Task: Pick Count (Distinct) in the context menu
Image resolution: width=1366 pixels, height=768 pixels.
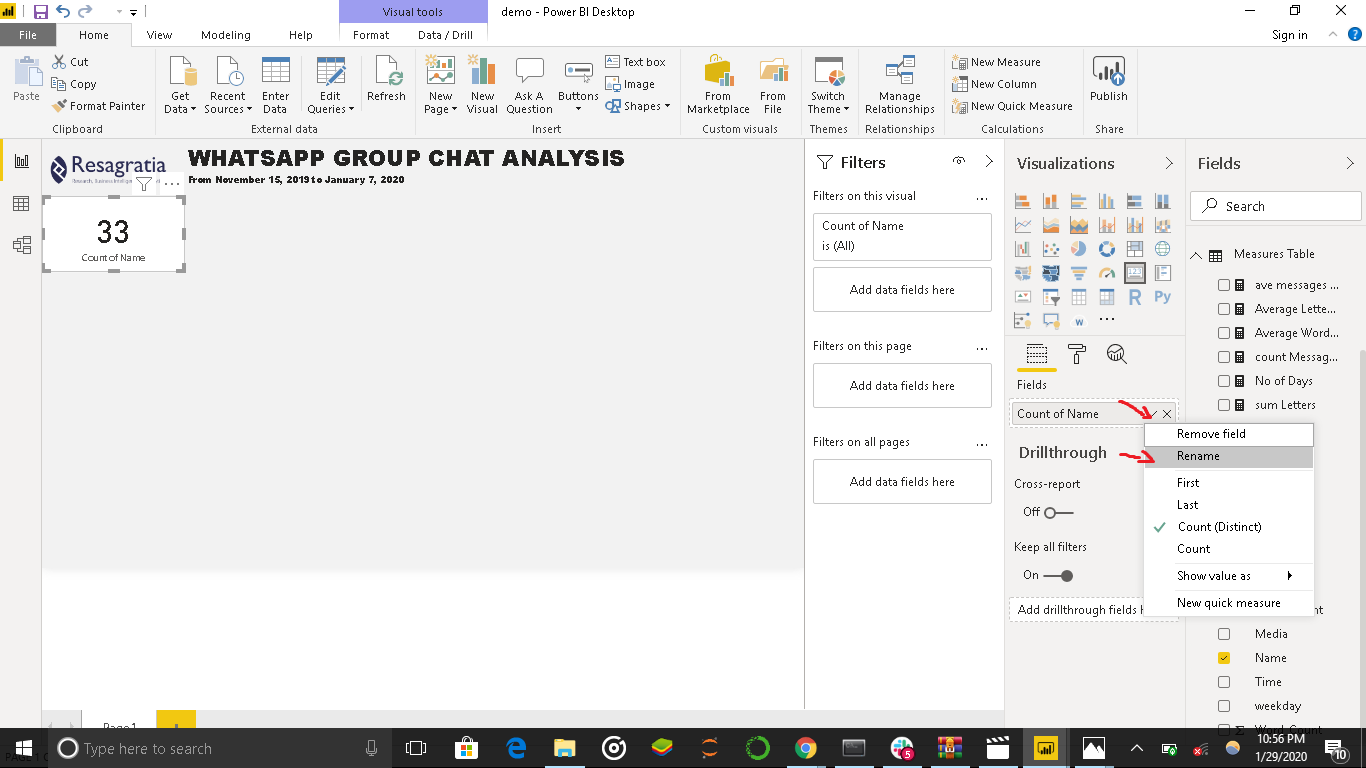Action: tap(1229, 527)
